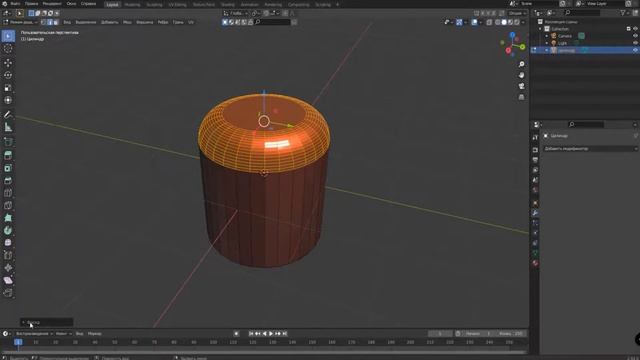Select the 3D Cursor tool
This screenshot has height=360, width=640.
(x=8, y=49)
